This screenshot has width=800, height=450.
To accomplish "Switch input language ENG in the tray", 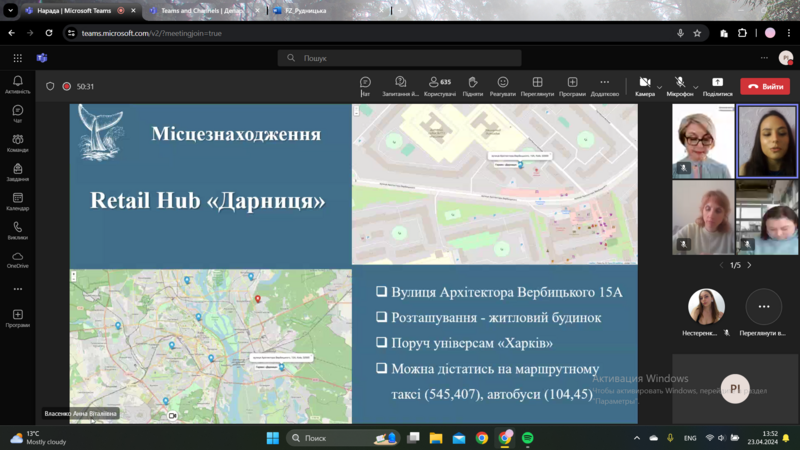I will [690, 438].
